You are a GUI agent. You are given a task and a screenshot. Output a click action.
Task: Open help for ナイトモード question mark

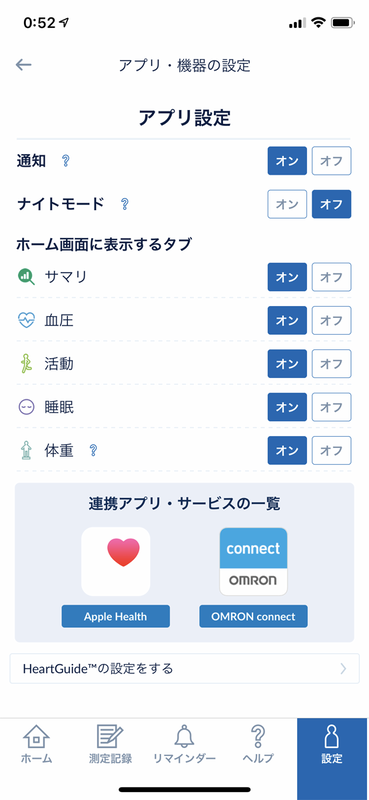[x=124, y=205]
